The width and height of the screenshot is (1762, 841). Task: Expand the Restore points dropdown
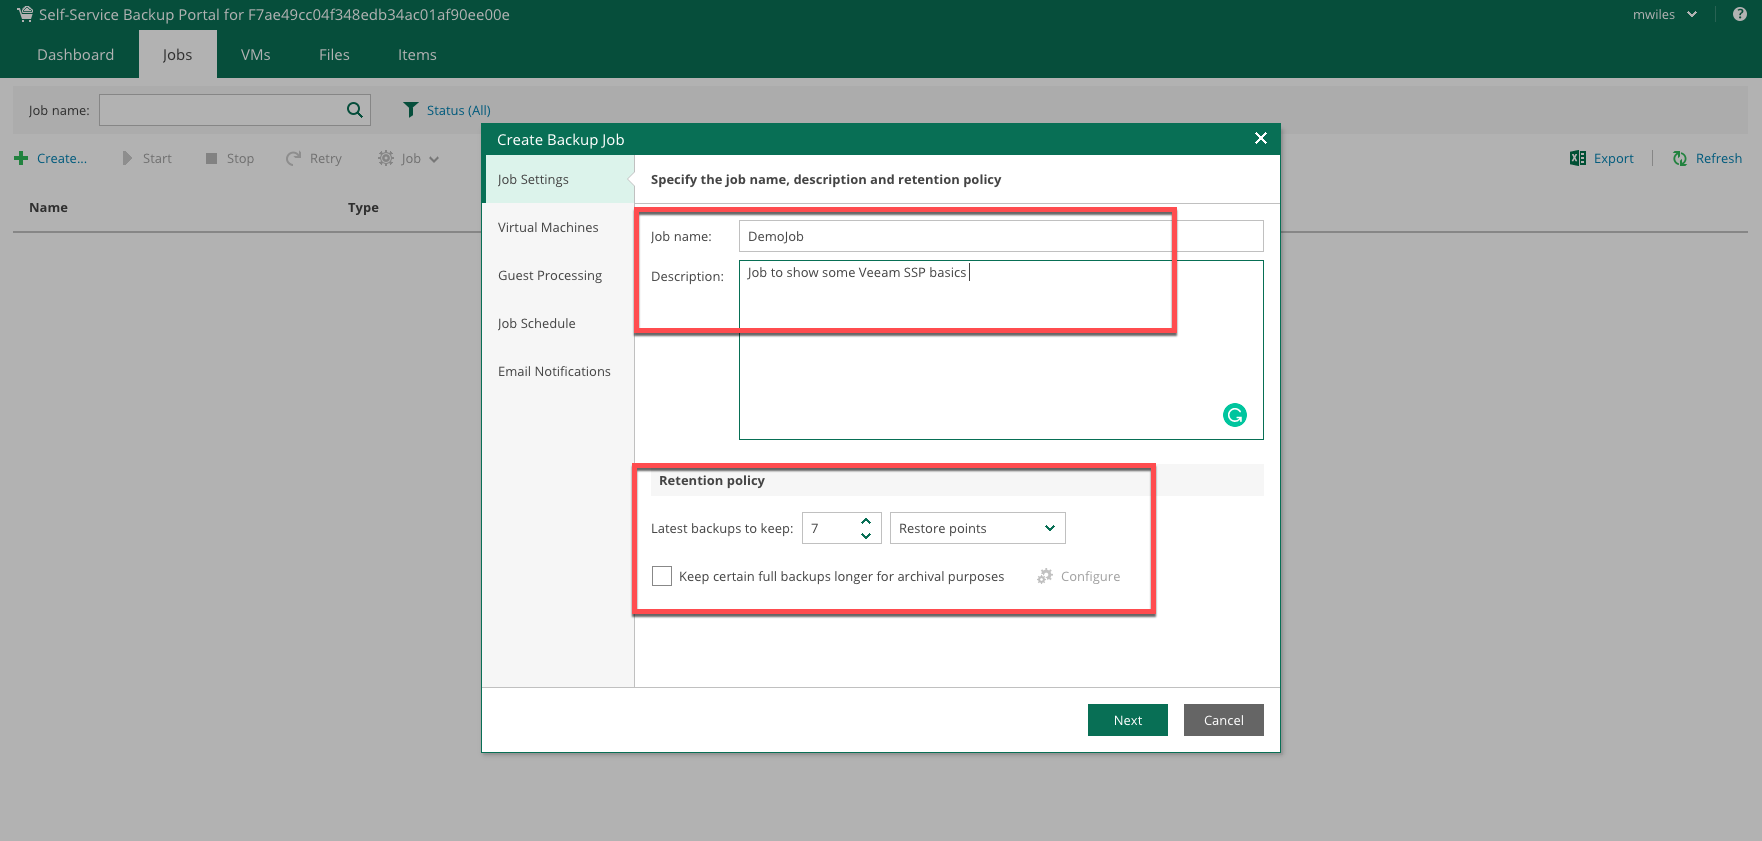(977, 528)
